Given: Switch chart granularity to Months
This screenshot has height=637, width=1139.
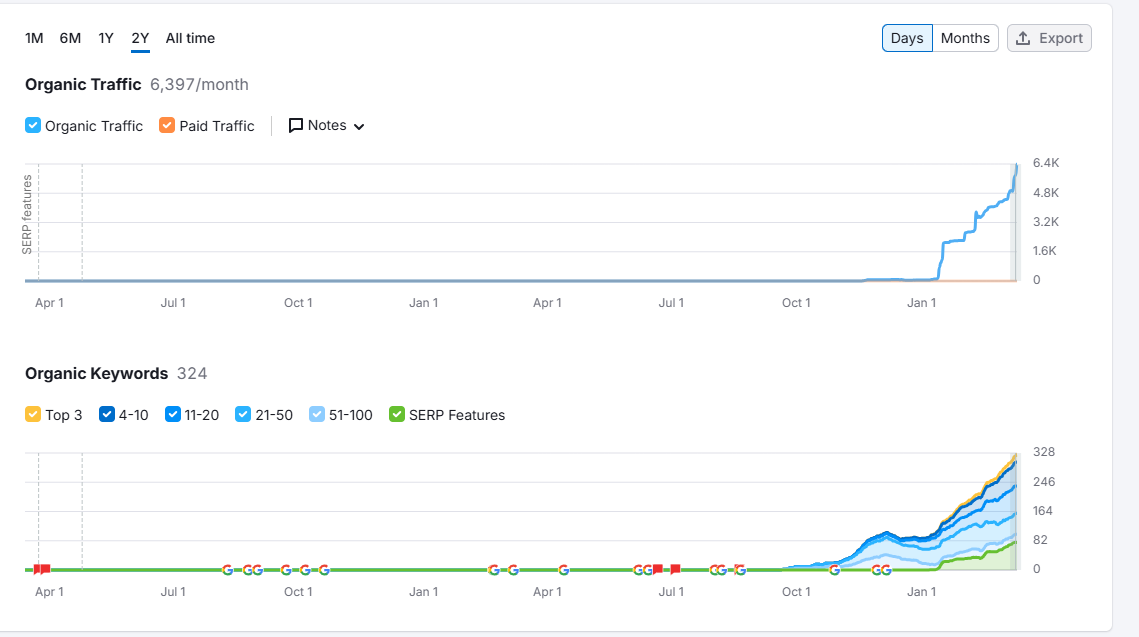Looking at the screenshot, I should [965, 38].
